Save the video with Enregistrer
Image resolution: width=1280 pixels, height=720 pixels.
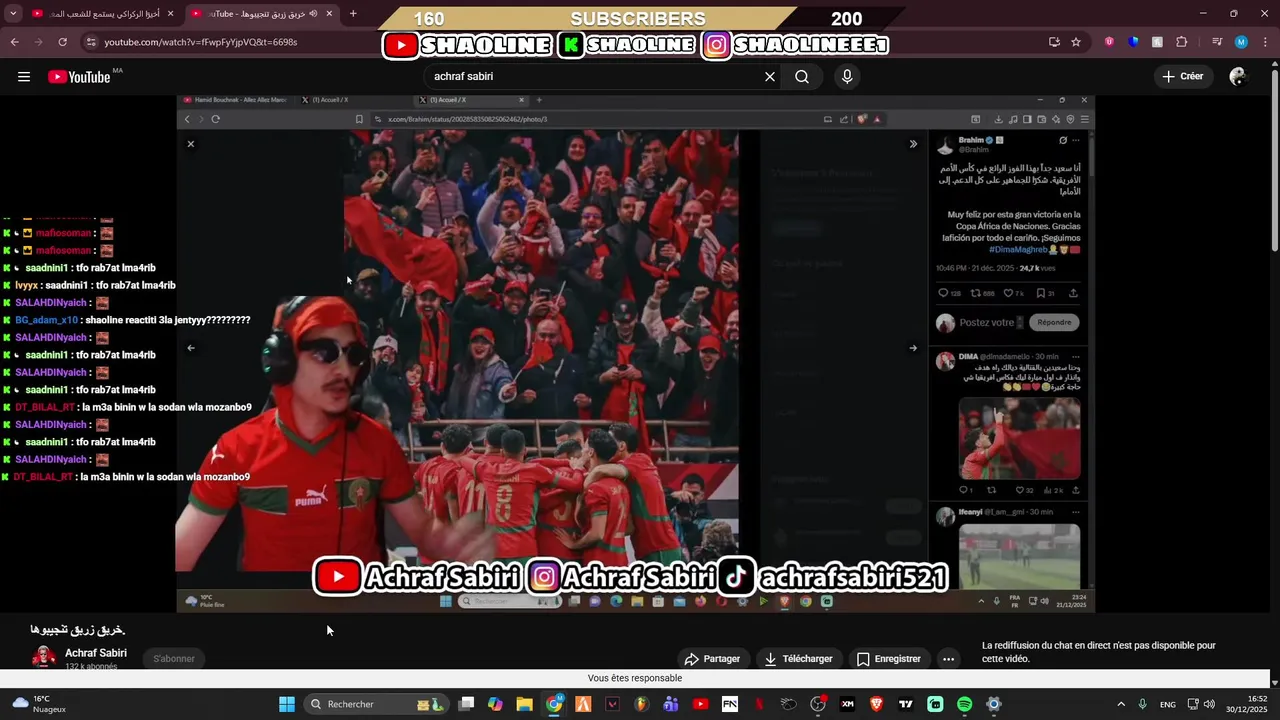888,659
